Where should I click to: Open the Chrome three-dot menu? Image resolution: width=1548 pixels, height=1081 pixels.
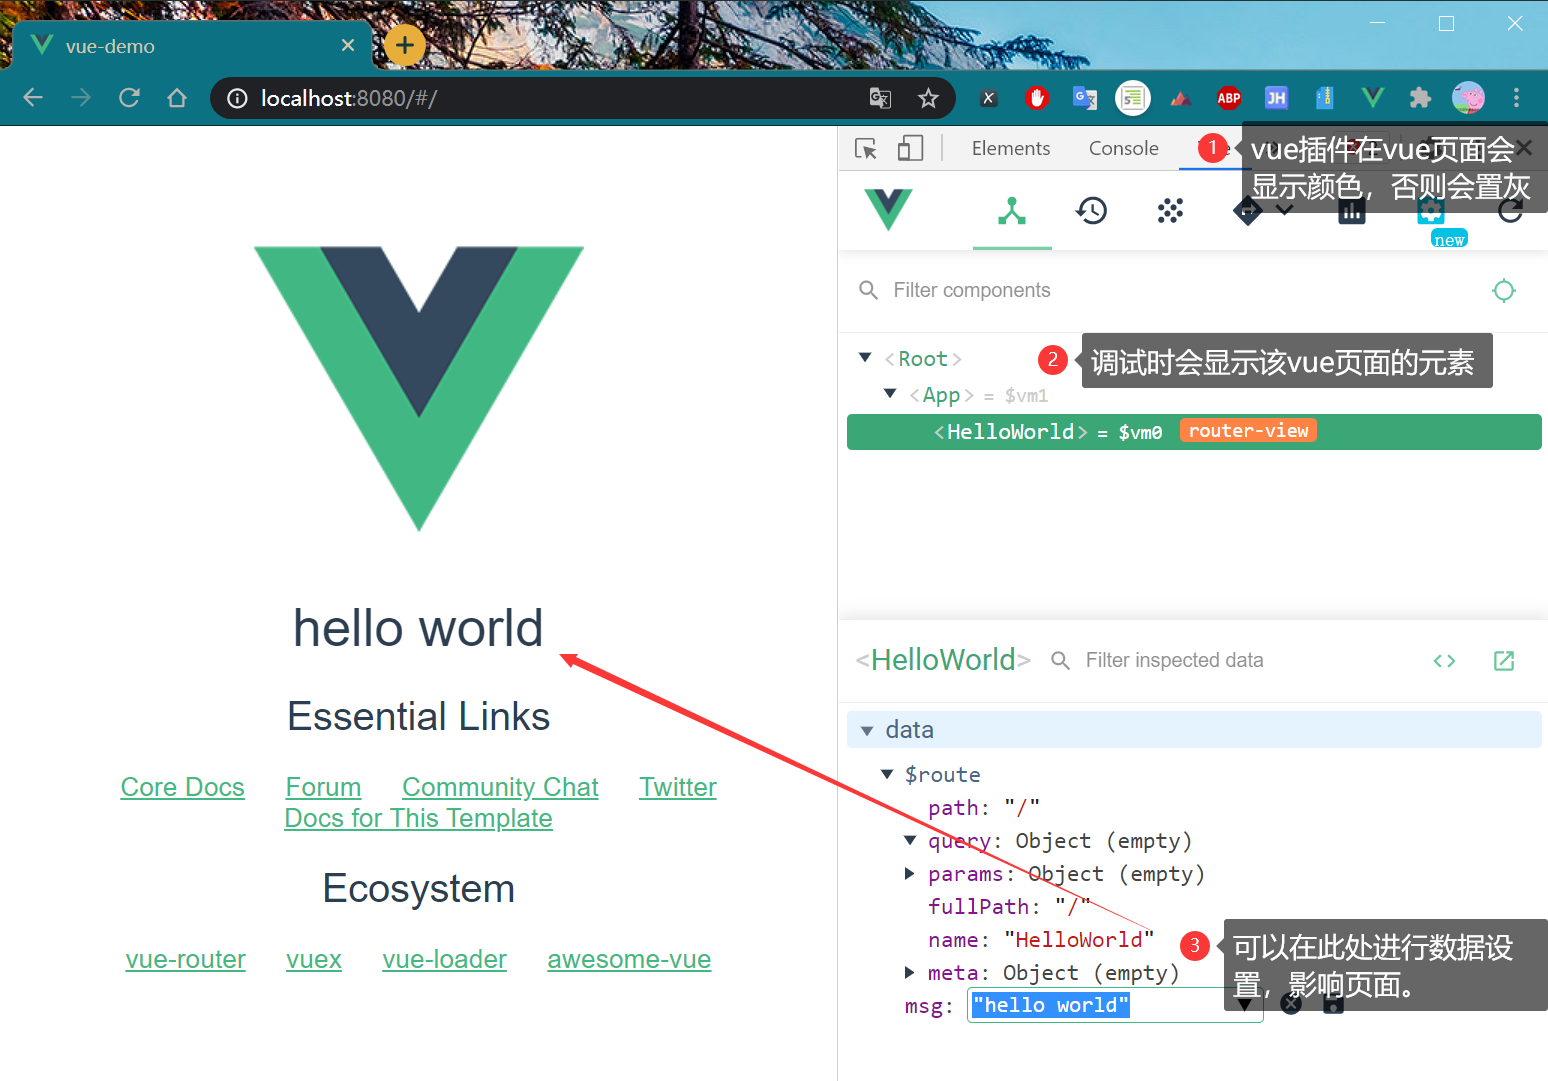tap(1516, 98)
